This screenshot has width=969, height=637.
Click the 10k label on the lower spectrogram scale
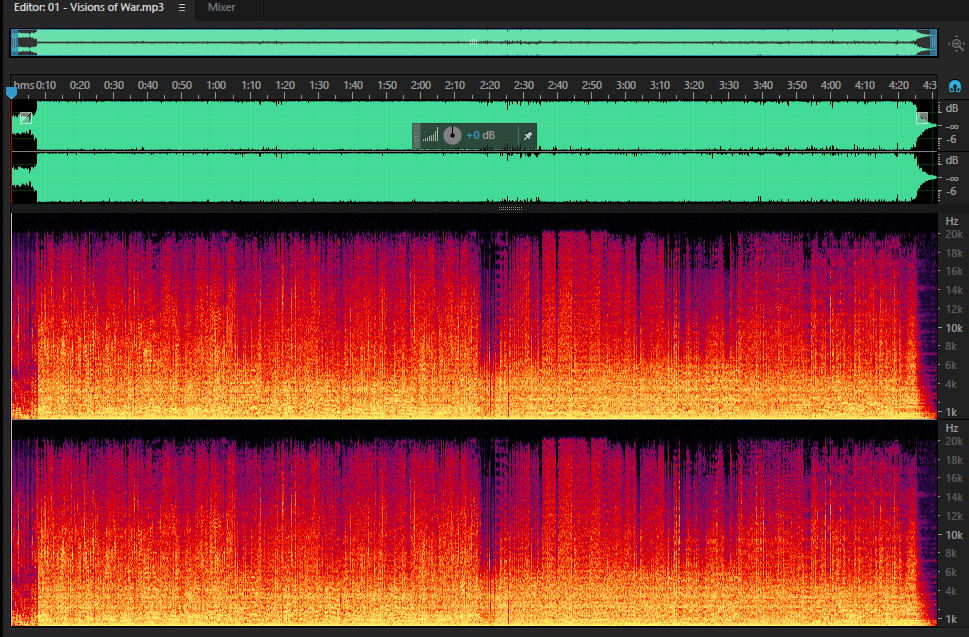pos(954,535)
